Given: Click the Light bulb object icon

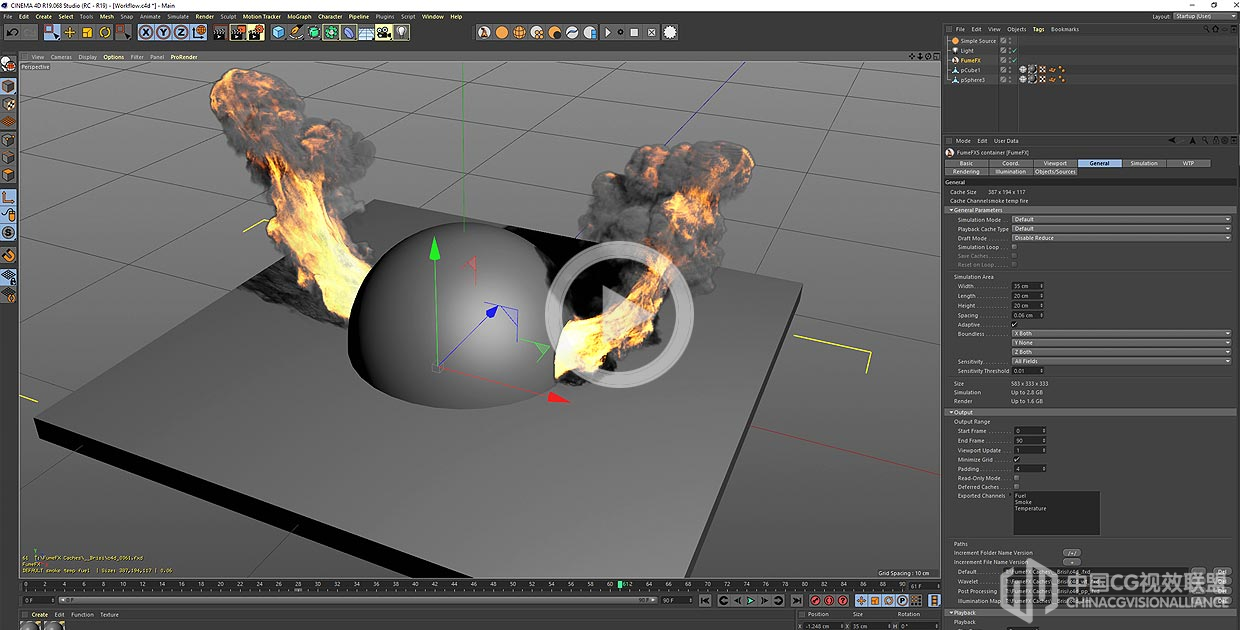Looking at the screenshot, I should click(401, 32).
